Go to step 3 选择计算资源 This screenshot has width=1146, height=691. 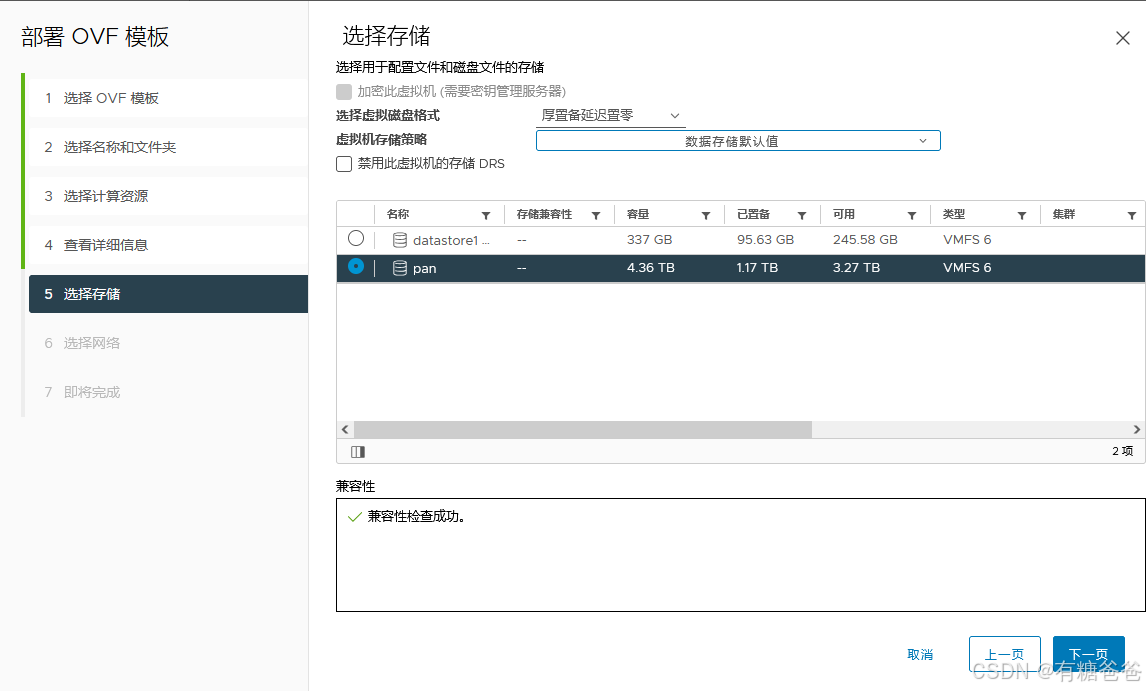coord(168,196)
